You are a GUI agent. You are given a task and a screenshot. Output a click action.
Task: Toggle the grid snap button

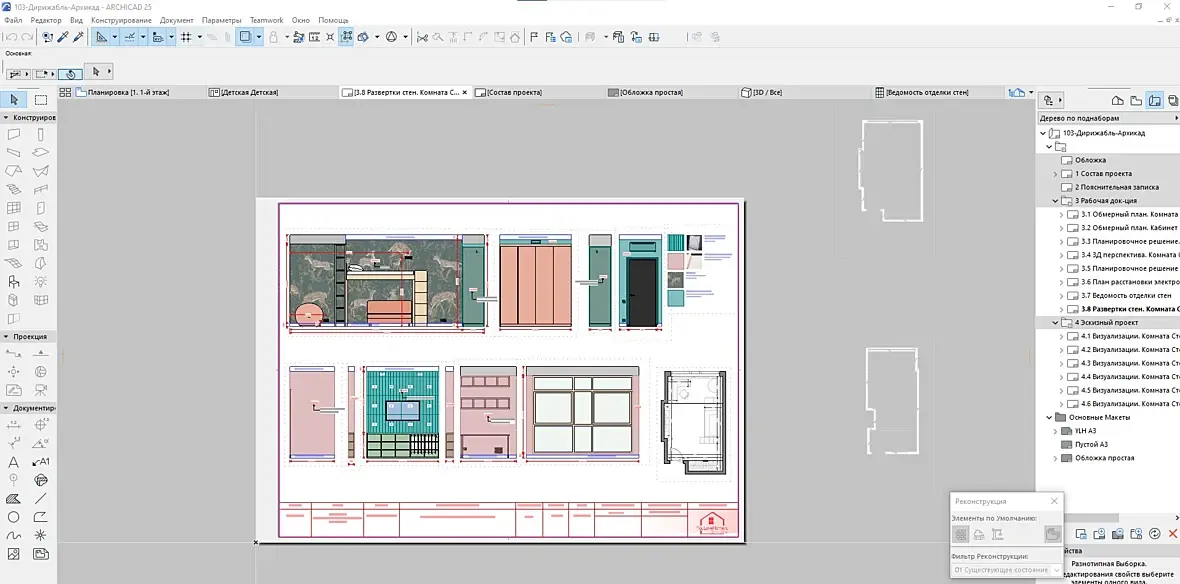(x=186, y=37)
